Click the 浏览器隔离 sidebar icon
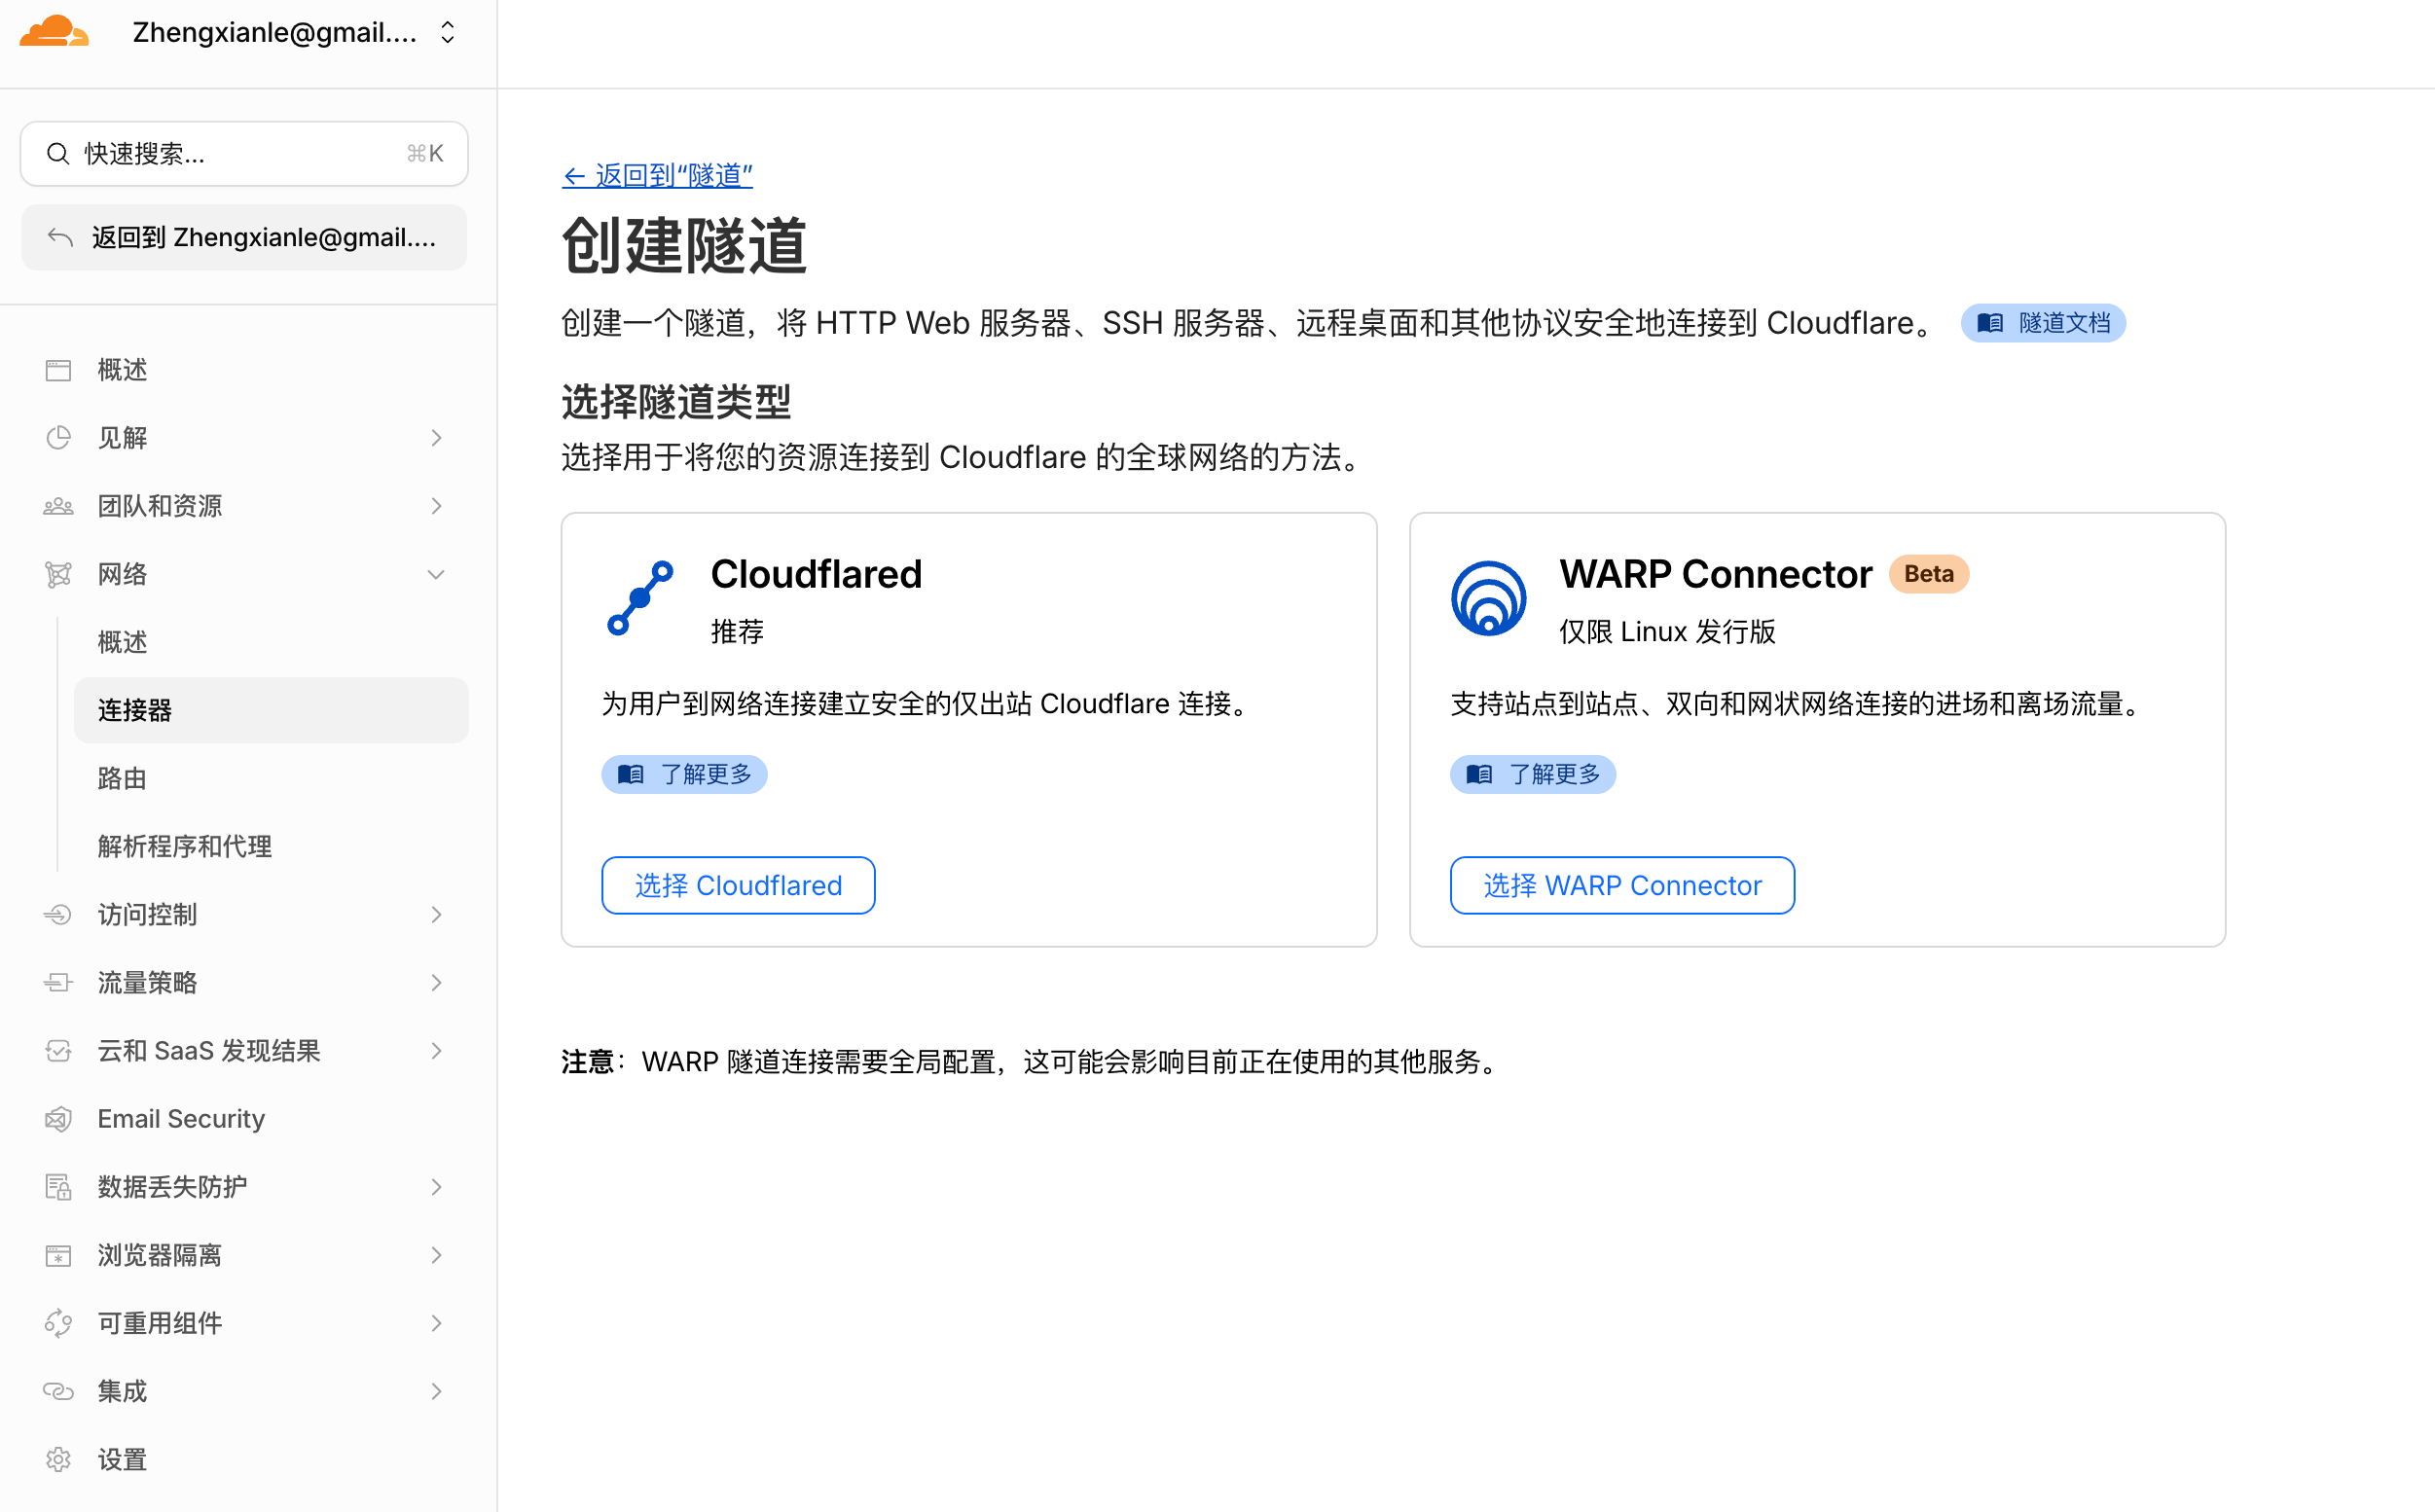This screenshot has height=1512, width=2435. point(58,1255)
